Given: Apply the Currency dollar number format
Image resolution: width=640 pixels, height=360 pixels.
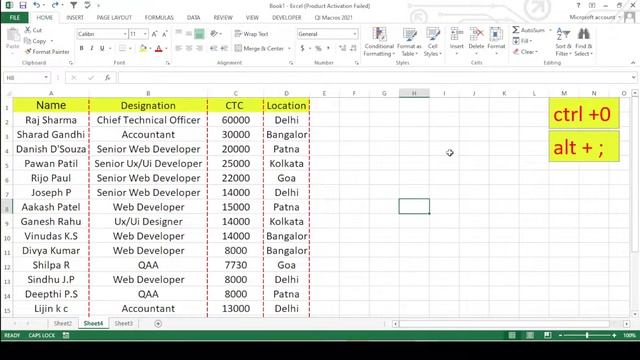Looking at the screenshot, I should 302,48.
